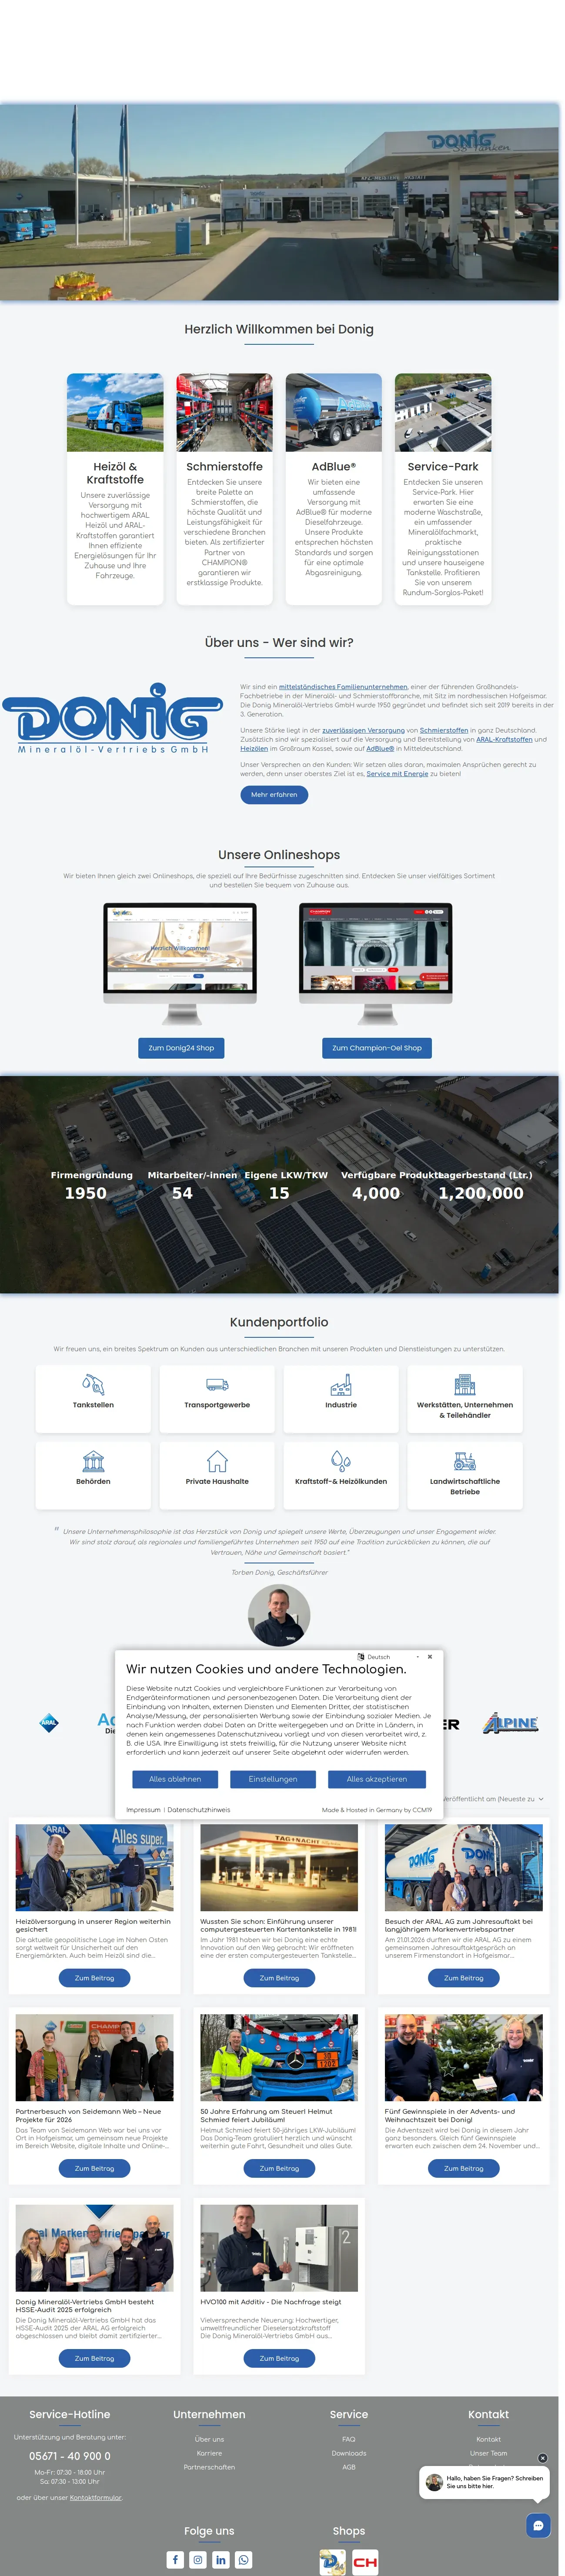Open the 'AdBlue®' card image

(333, 412)
